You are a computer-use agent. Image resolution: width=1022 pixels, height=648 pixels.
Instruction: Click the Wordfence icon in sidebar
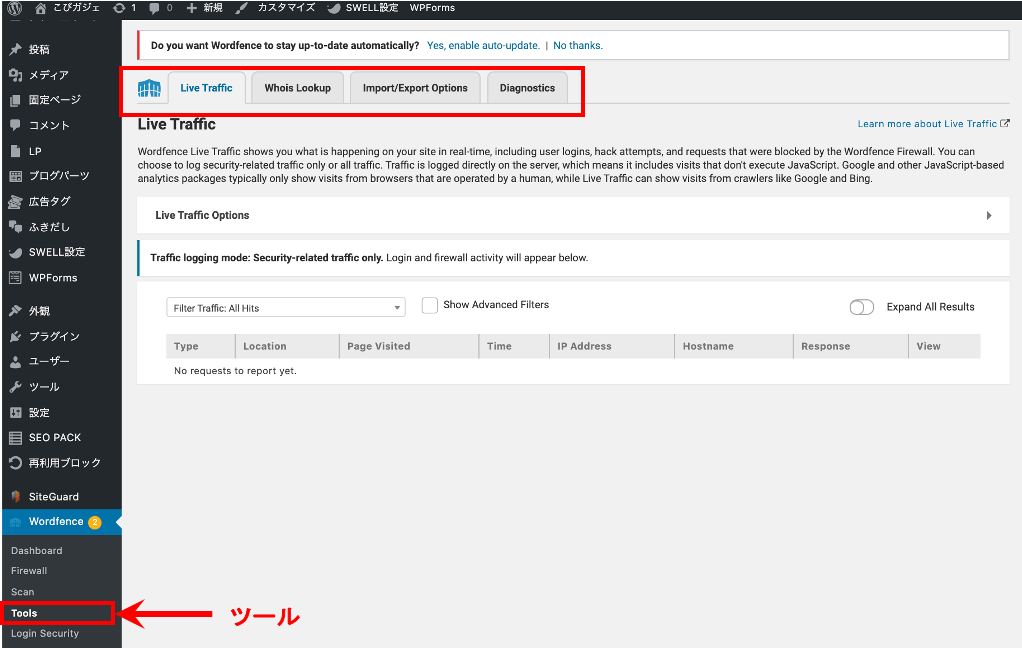click(x=16, y=522)
